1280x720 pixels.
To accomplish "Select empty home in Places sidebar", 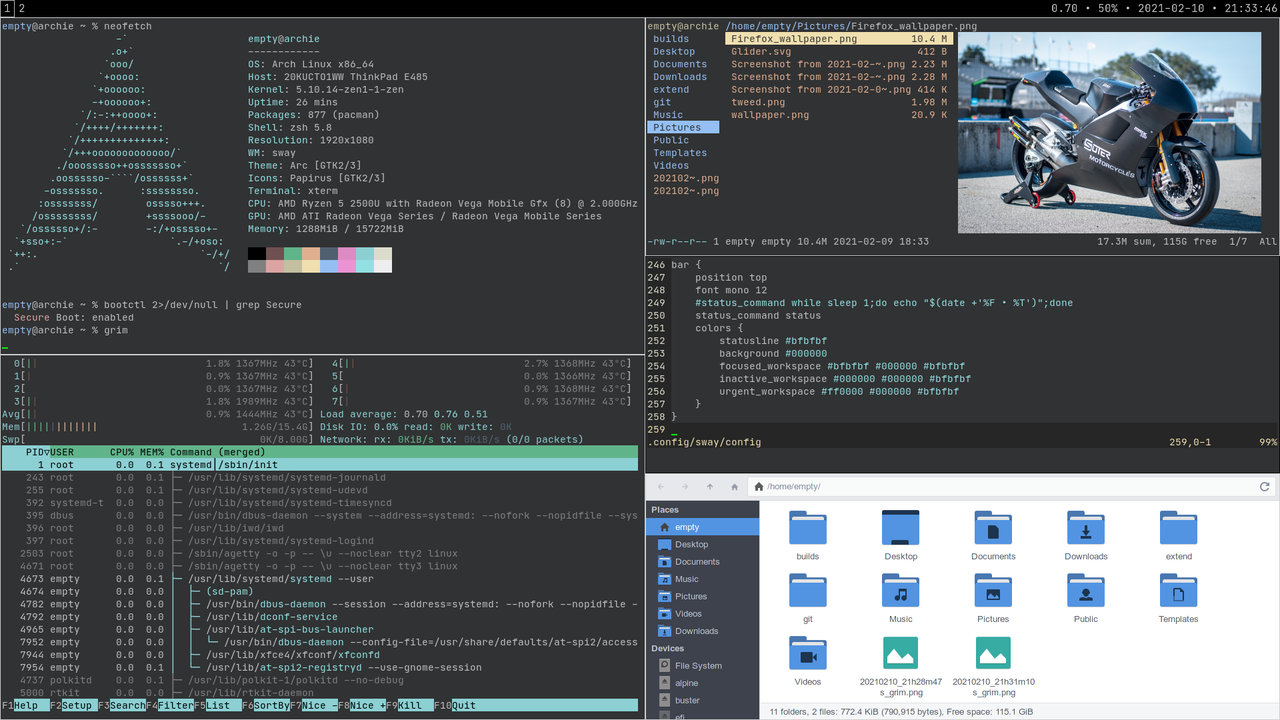I will pos(702,527).
